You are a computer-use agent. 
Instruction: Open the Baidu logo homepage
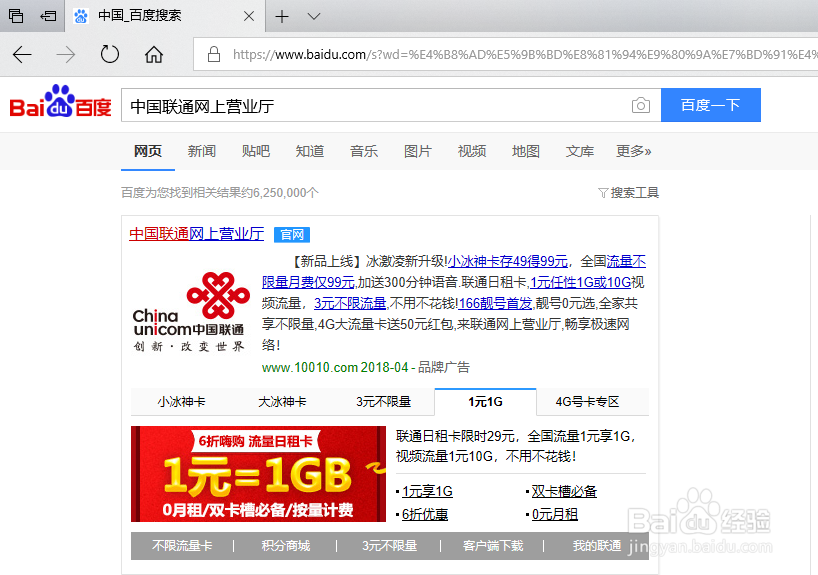(61, 101)
